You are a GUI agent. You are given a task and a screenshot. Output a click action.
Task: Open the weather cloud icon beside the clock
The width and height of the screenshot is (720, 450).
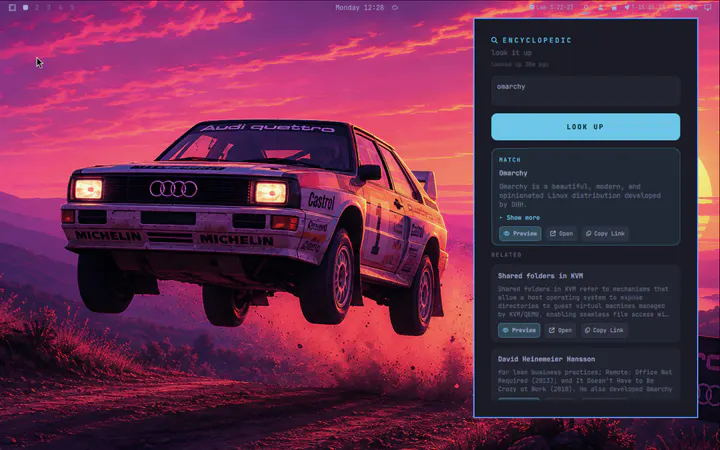click(395, 7)
